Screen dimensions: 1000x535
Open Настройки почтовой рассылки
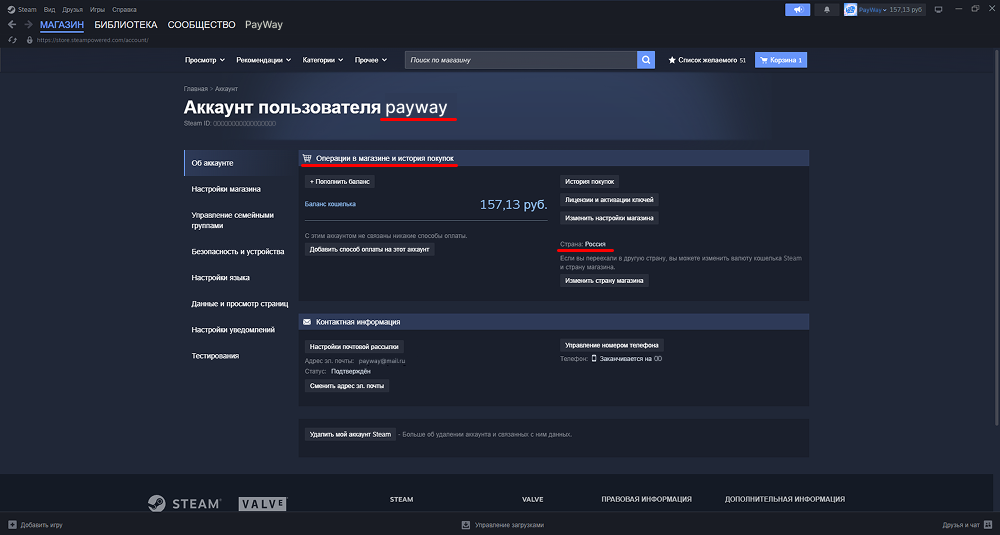click(354, 347)
